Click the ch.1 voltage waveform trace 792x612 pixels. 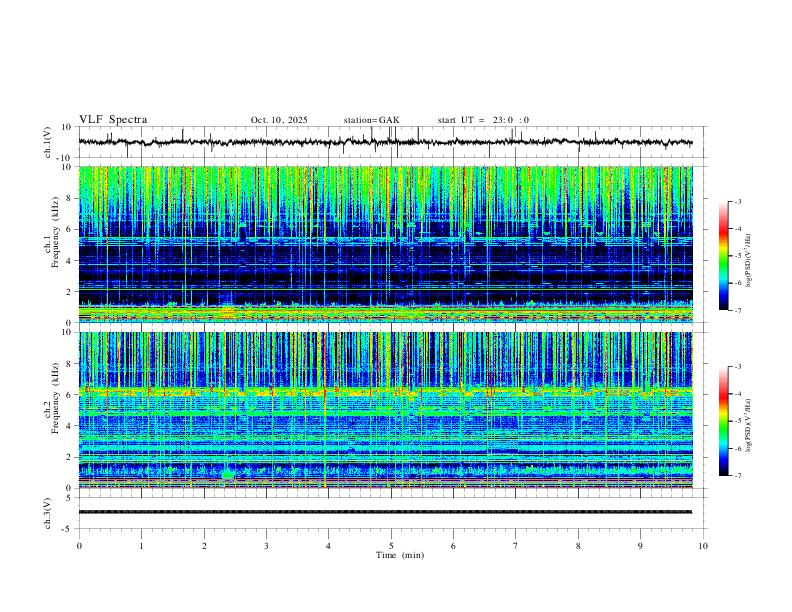pyautogui.click(x=385, y=142)
